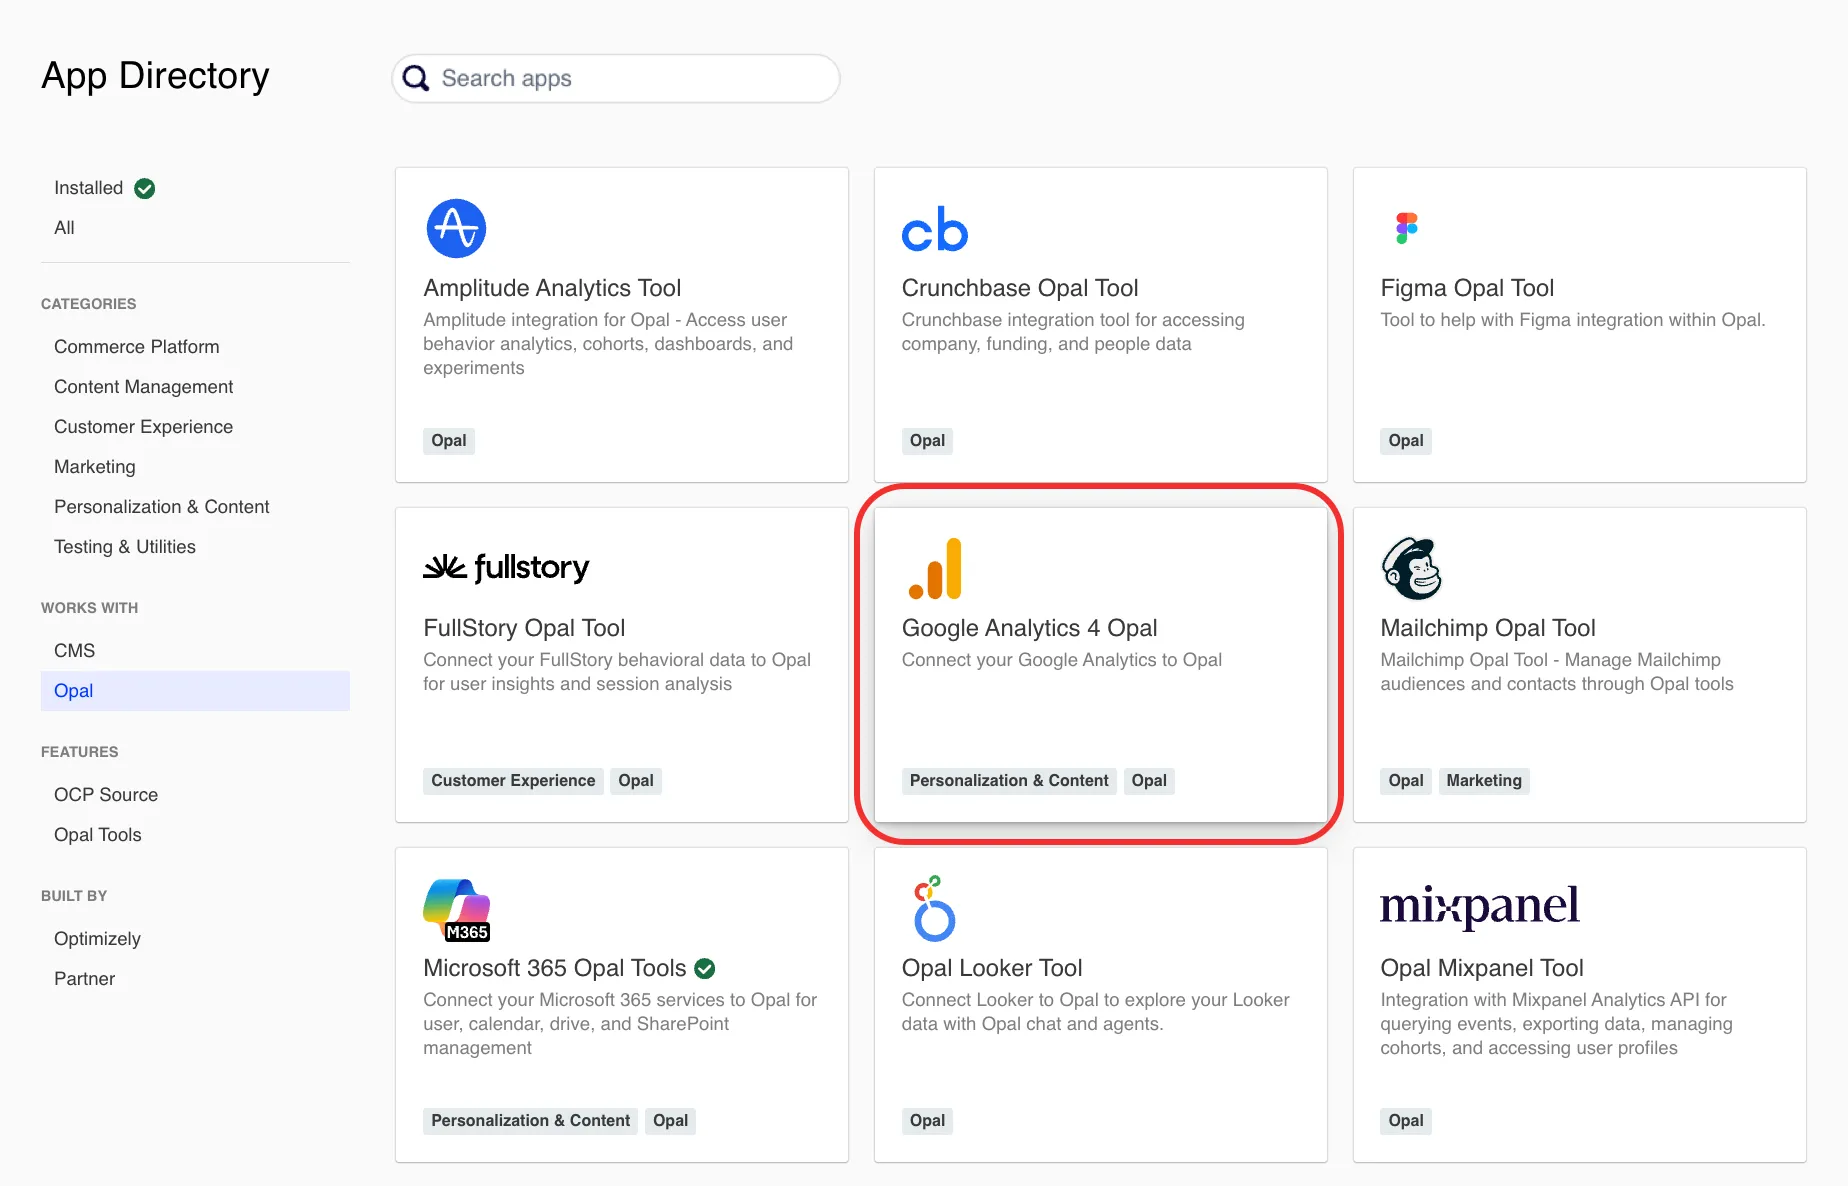The width and height of the screenshot is (1848, 1186).
Task: Click FullStory behavioral data description
Action: coord(617,672)
